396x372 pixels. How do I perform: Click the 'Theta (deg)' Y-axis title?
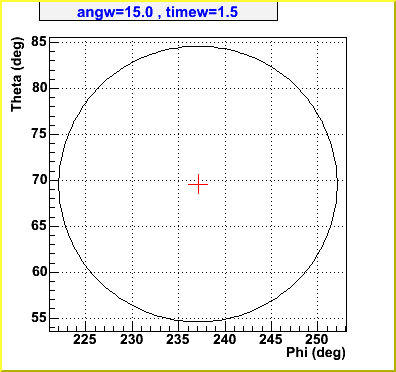point(17,74)
